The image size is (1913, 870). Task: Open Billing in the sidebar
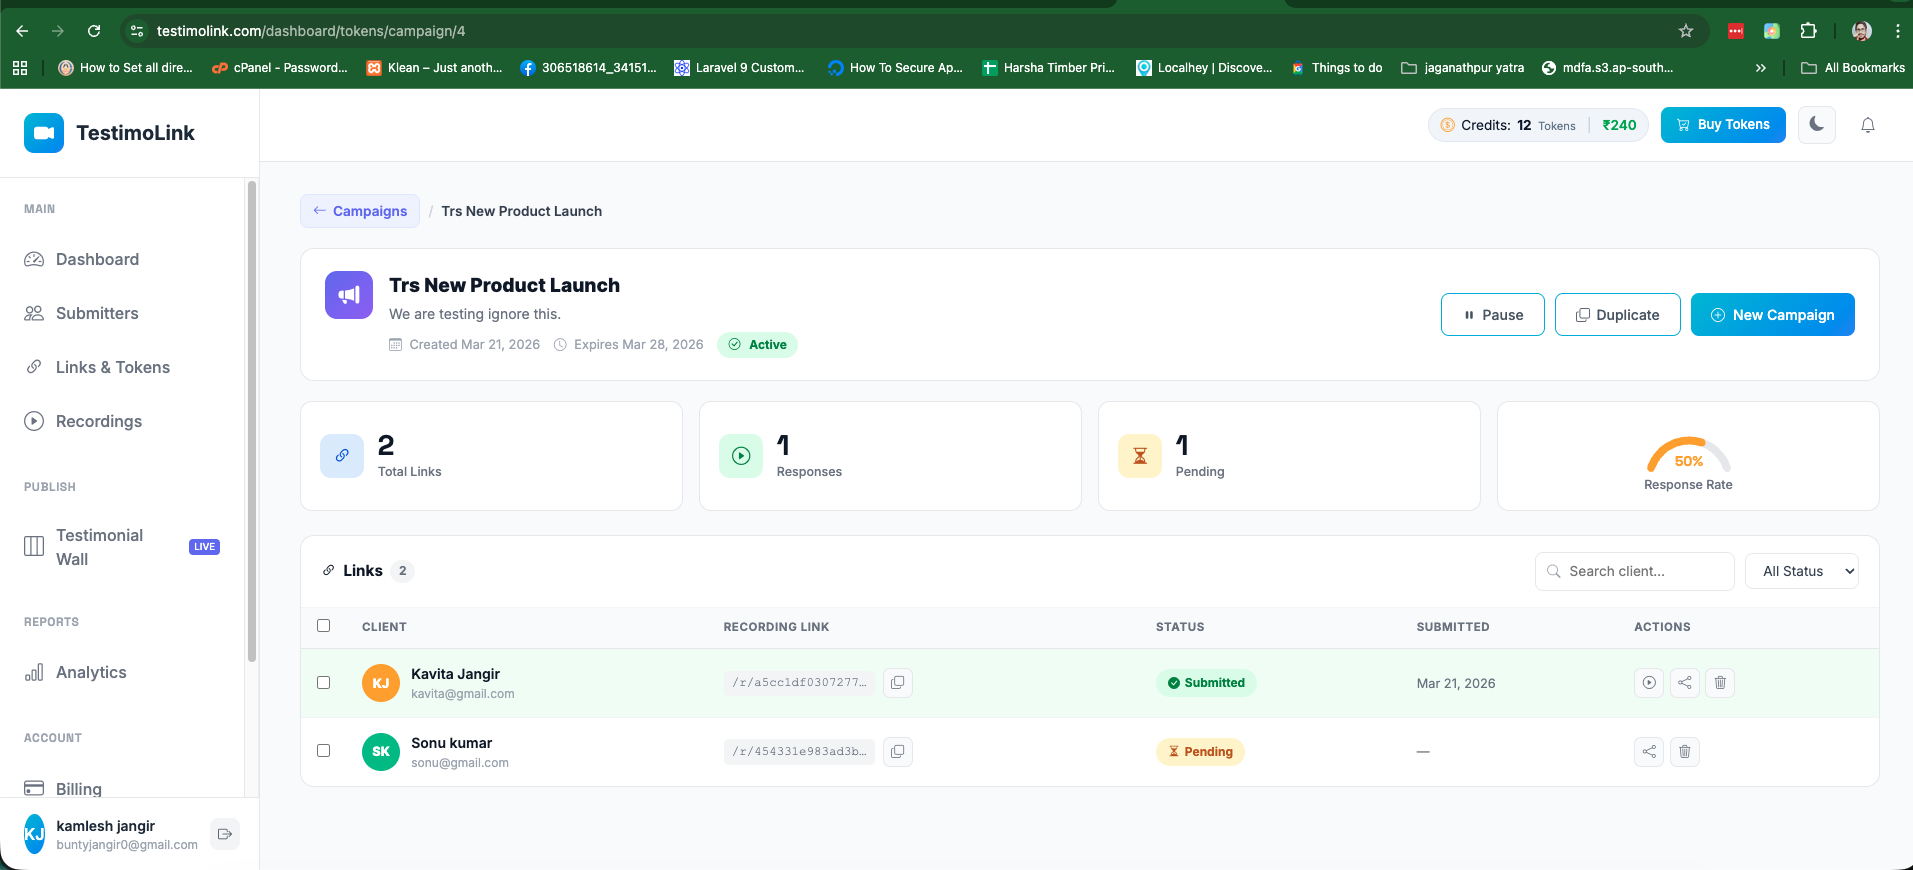coord(79,788)
